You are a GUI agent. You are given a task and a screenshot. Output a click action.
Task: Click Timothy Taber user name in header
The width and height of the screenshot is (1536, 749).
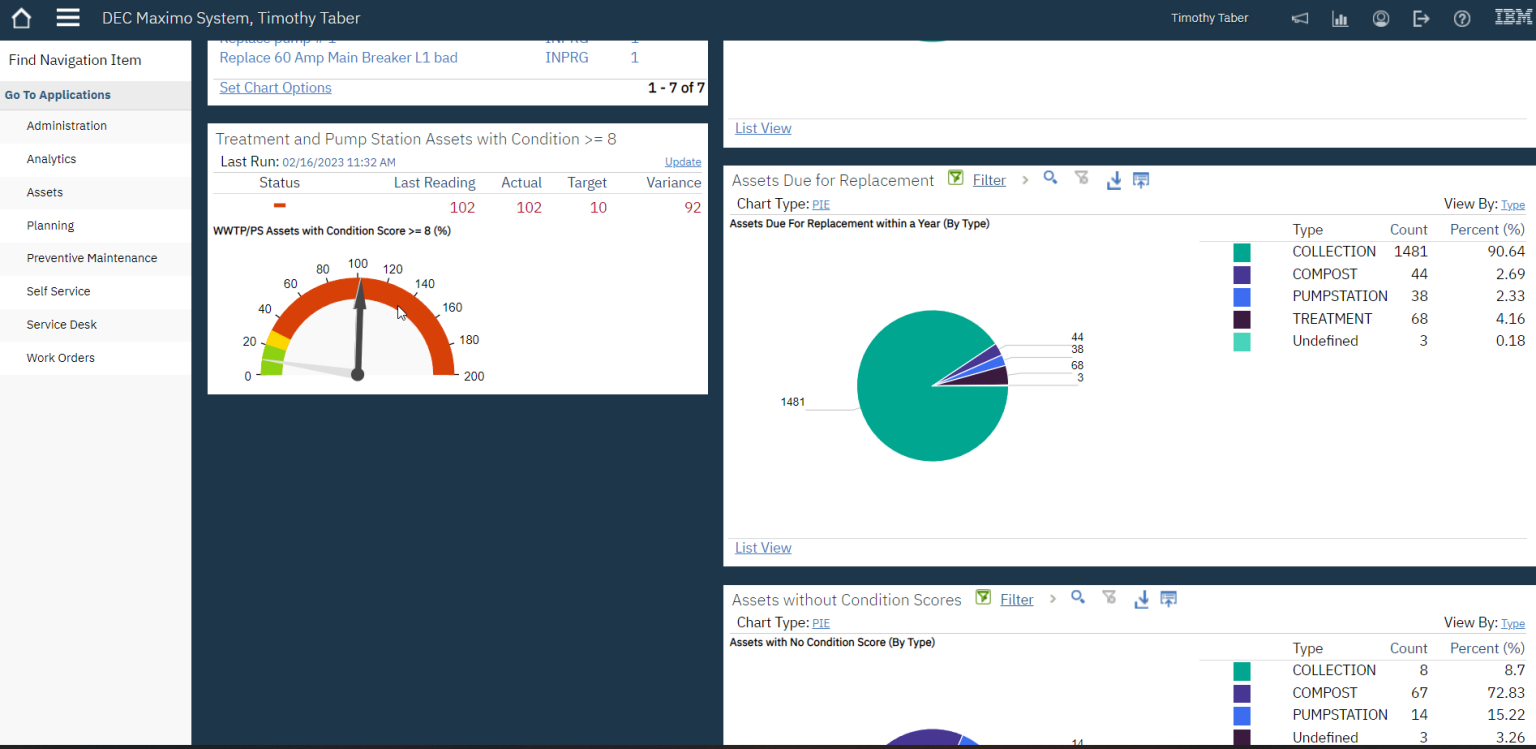pos(1210,18)
